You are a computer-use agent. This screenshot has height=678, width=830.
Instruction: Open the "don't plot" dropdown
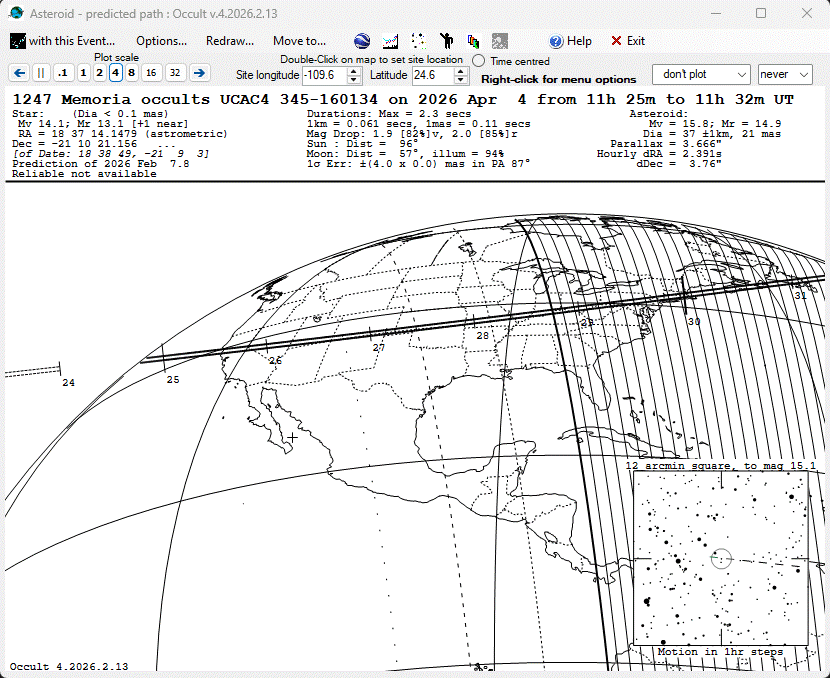point(701,74)
